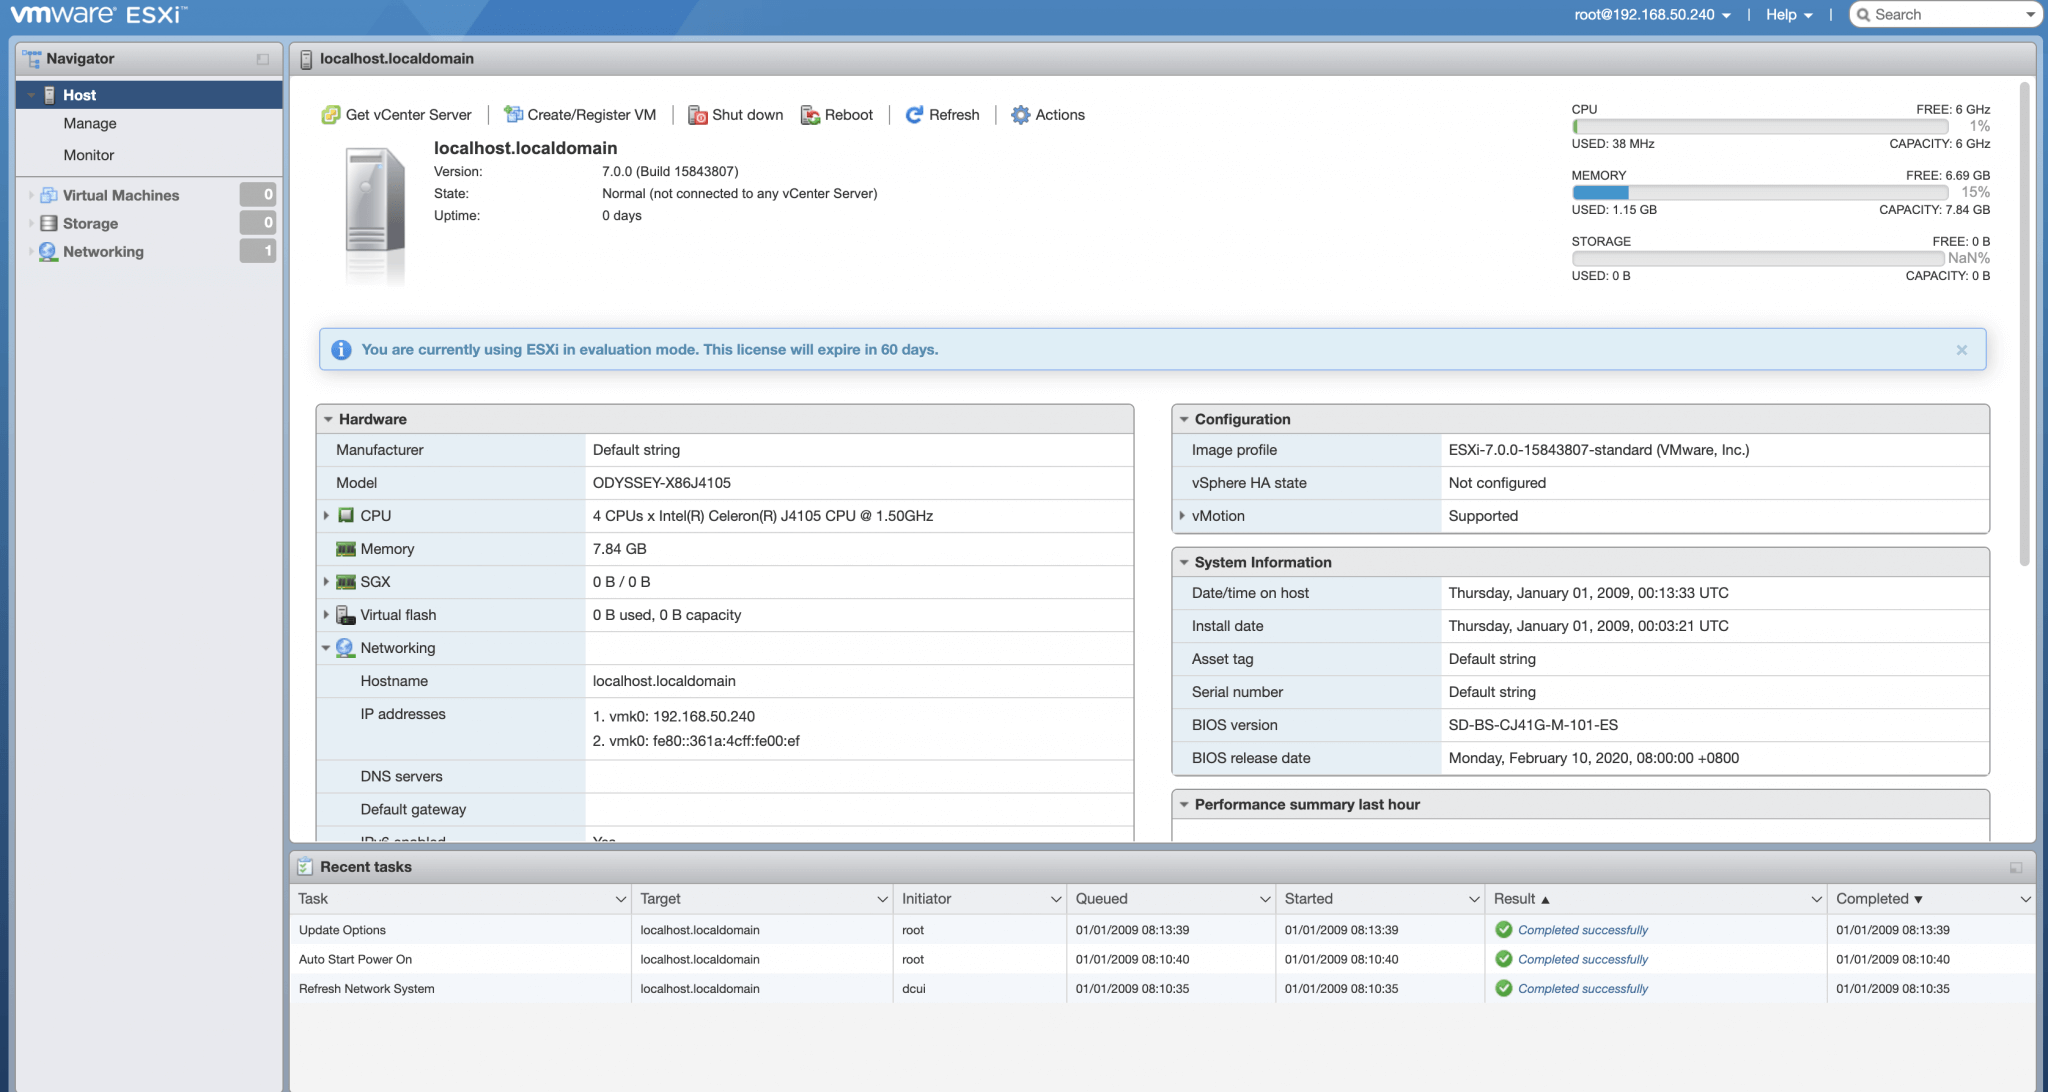This screenshot has width=2048, height=1092.
Task: Click the Reboot host icon
Action: (808, 115)
